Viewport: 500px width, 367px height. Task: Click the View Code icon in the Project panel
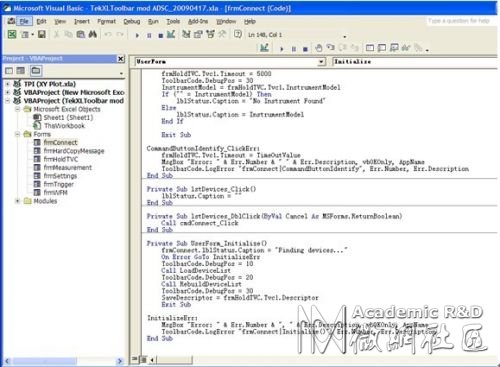[x=9, y=71]
